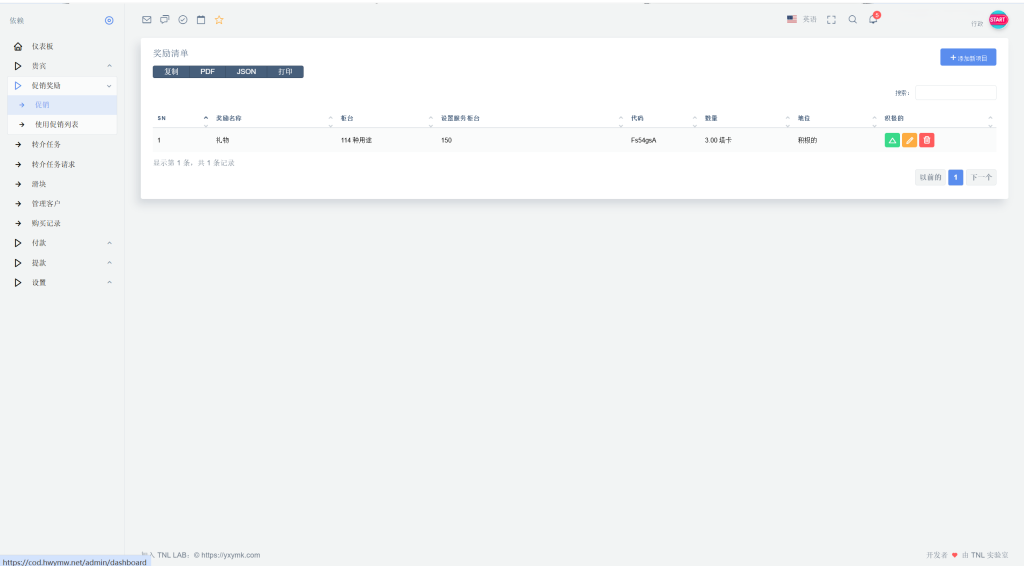Click the 打印 print button

[x=285, y=72]
